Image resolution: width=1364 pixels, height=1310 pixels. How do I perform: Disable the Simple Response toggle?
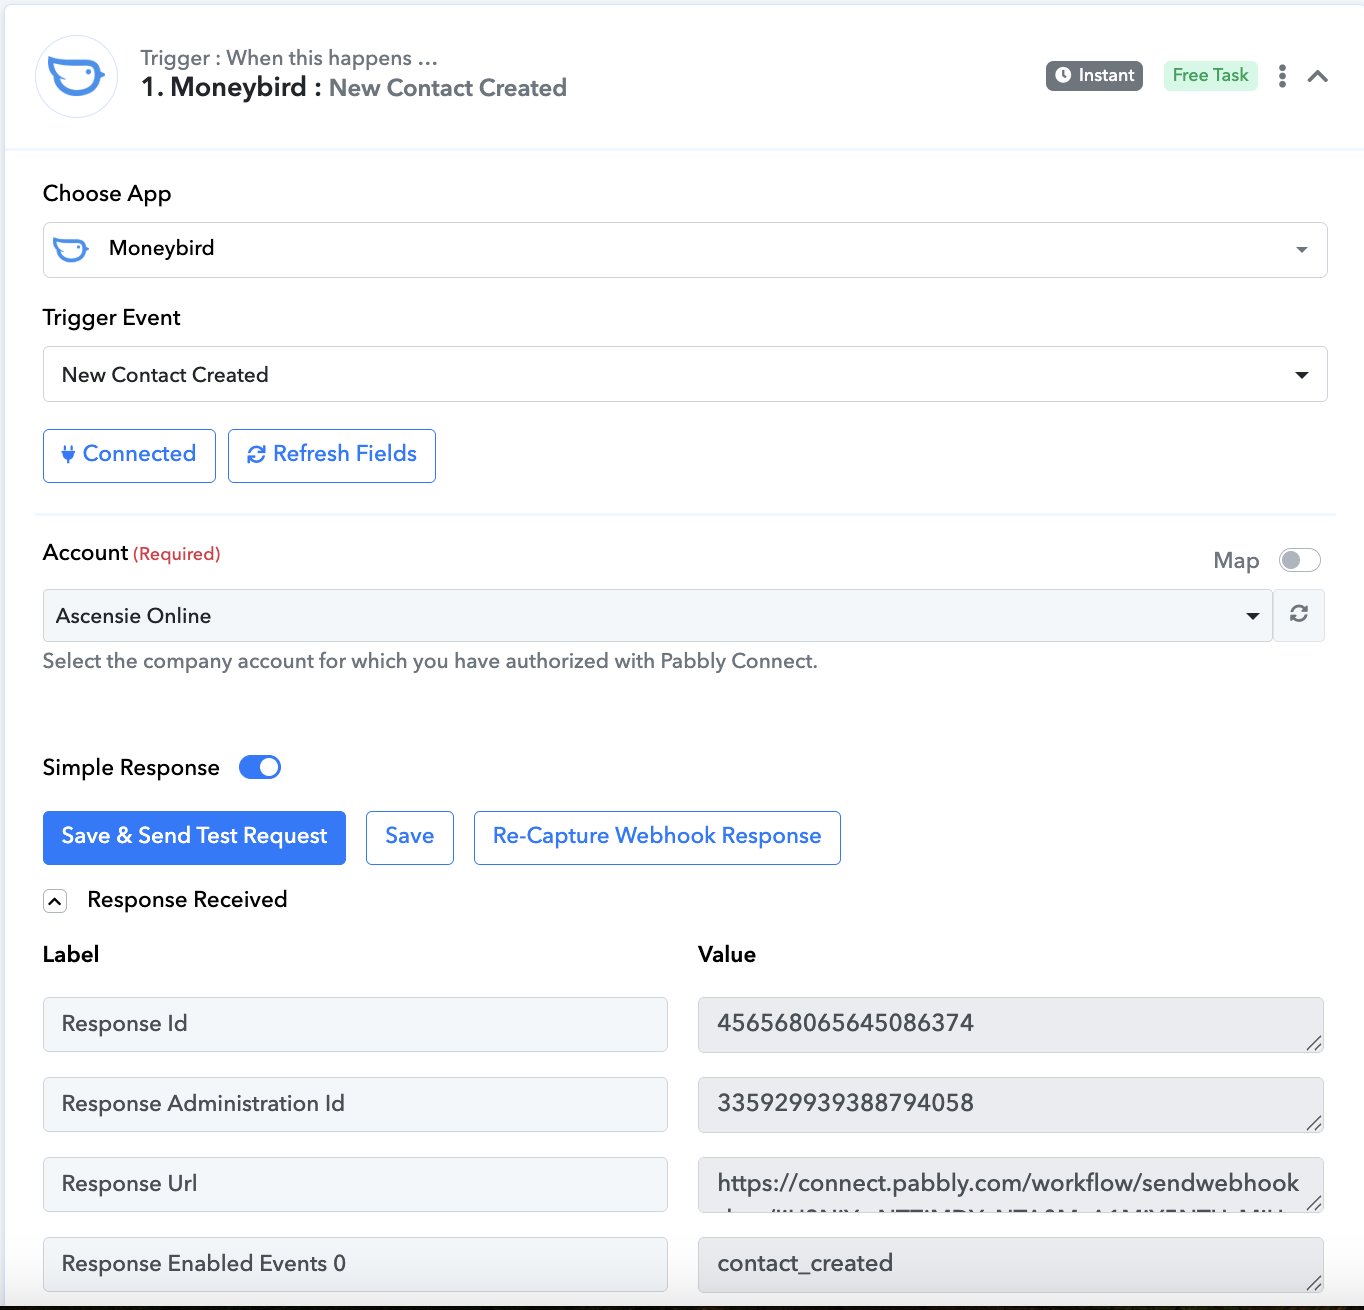click(x=260, y=767)
